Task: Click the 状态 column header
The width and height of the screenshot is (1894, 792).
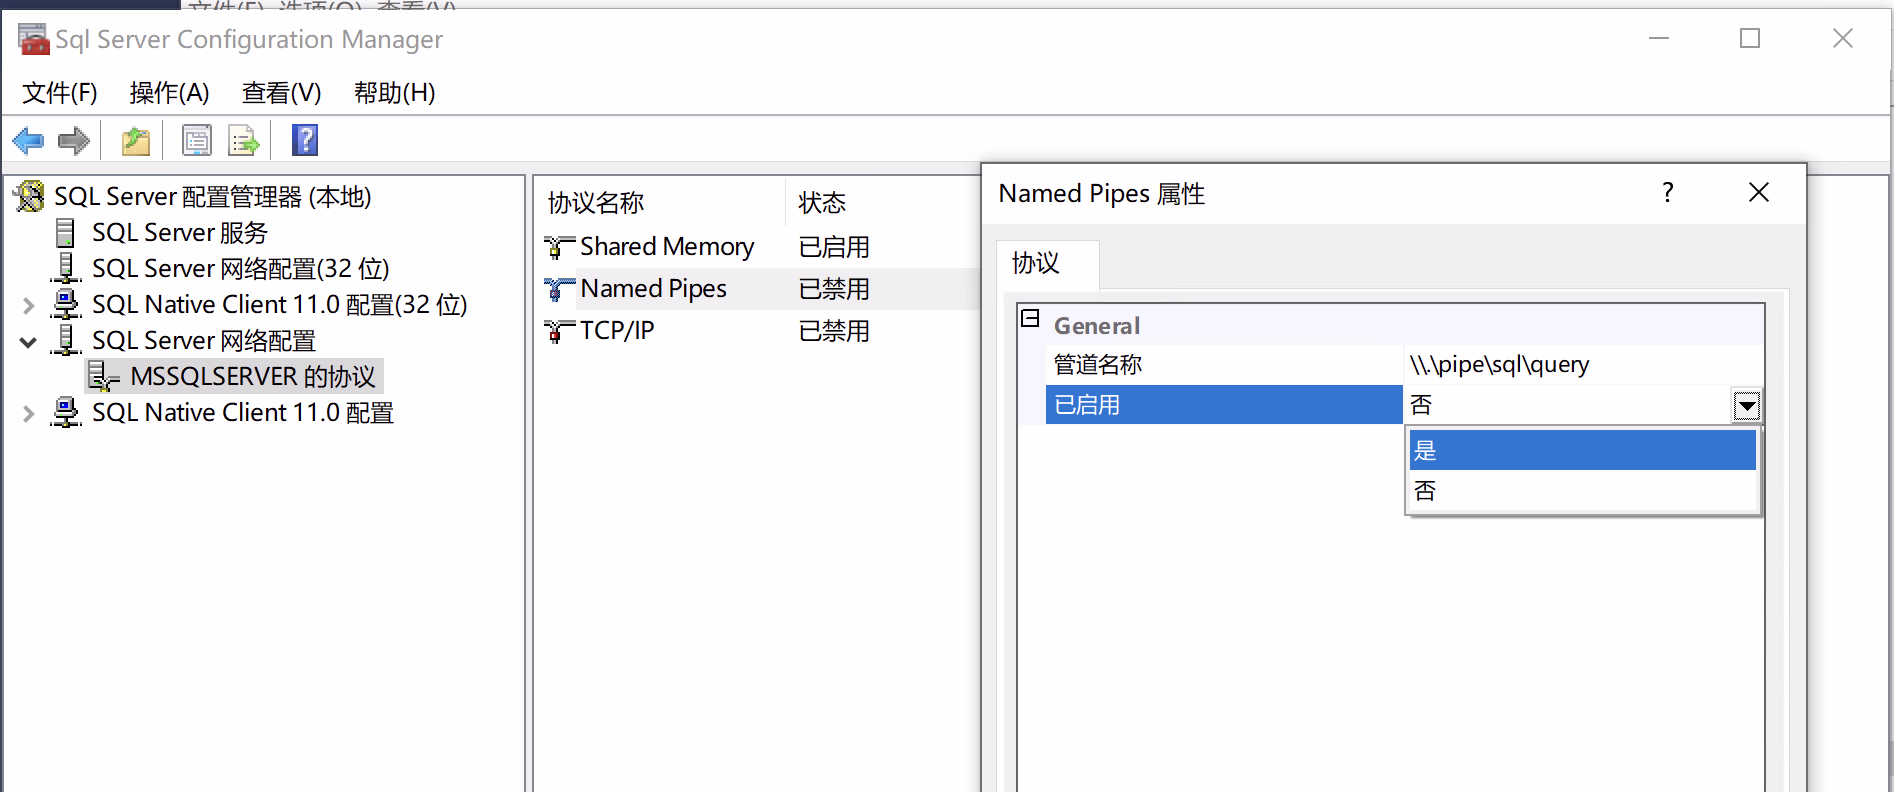Action: (x=822, y=203)
